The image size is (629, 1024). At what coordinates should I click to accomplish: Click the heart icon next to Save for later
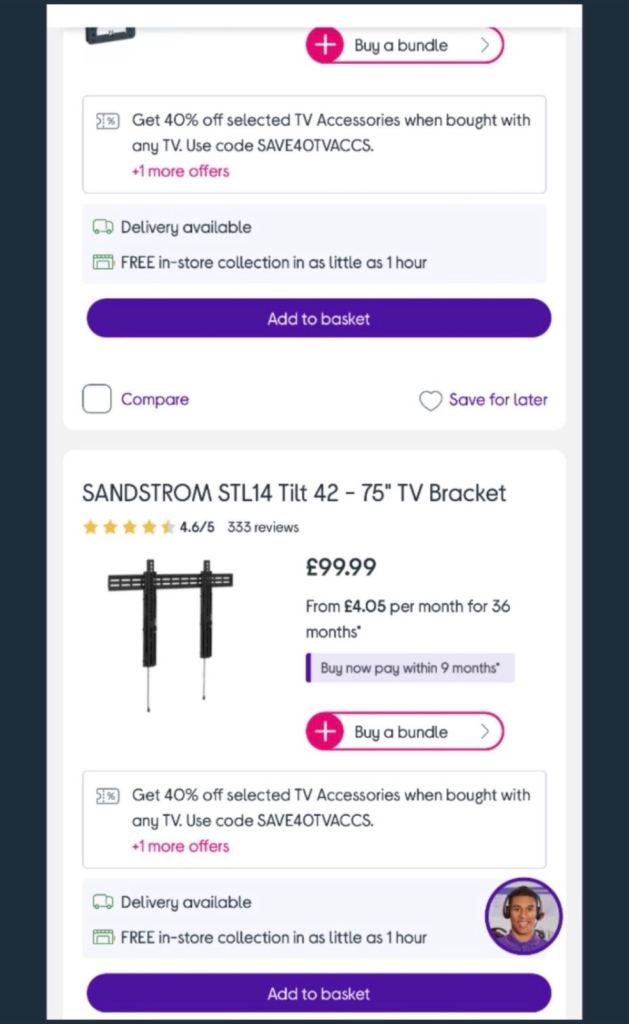coord(430,400)
